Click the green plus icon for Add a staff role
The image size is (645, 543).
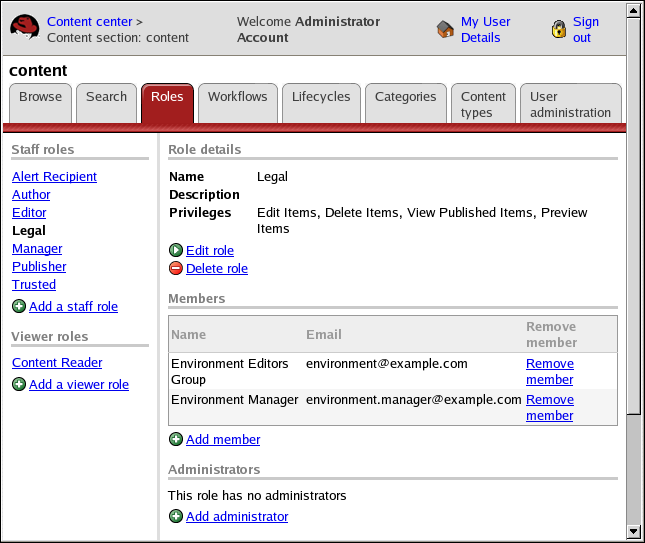click(19, 307)
